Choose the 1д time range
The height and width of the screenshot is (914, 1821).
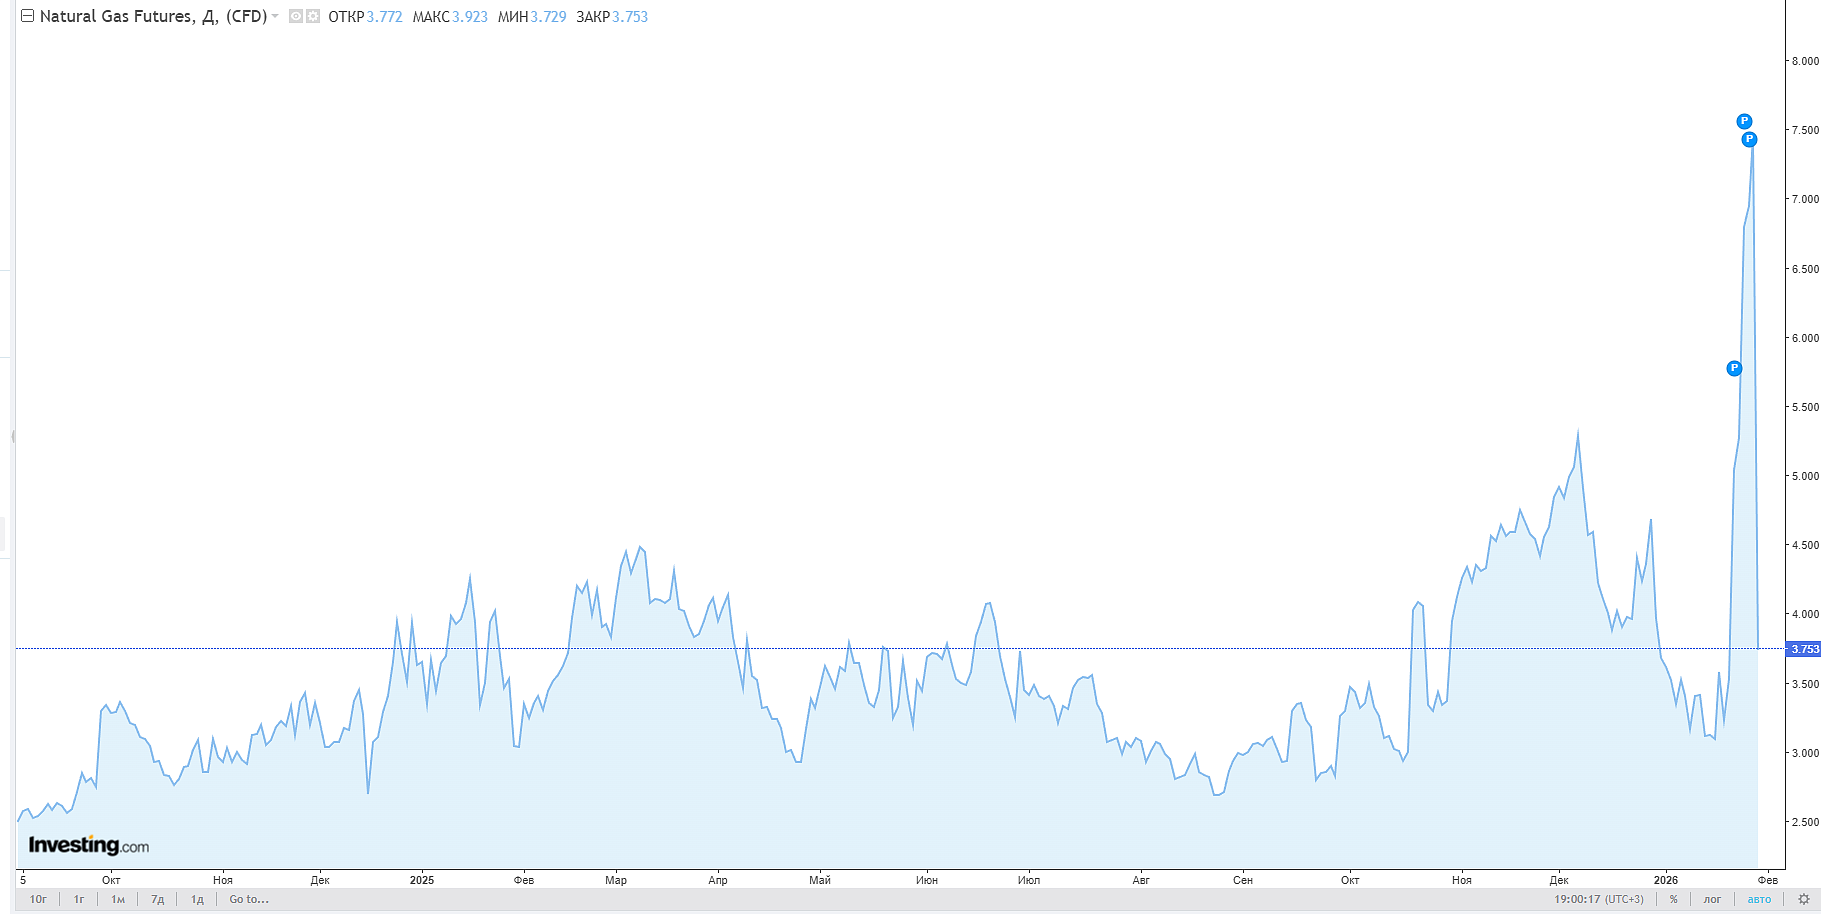click(x=197, y=899)
